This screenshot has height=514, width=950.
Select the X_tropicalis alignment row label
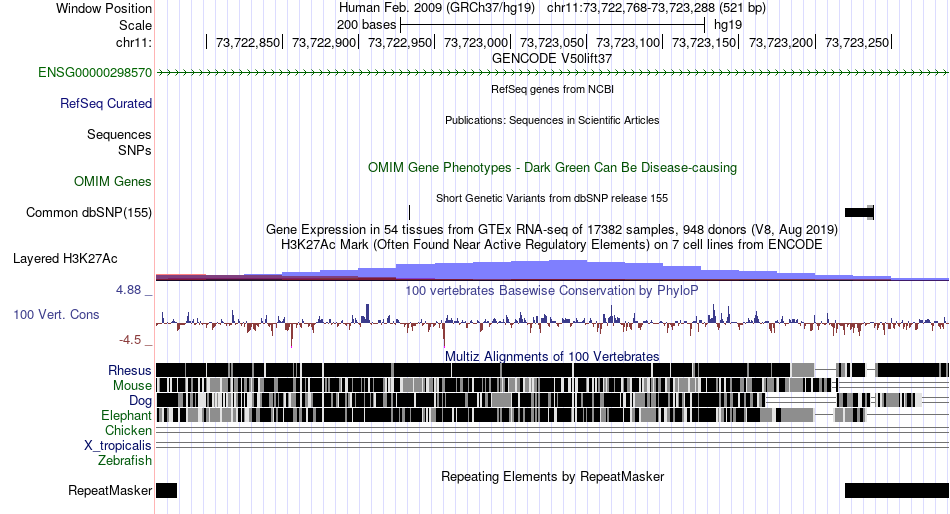118,446
